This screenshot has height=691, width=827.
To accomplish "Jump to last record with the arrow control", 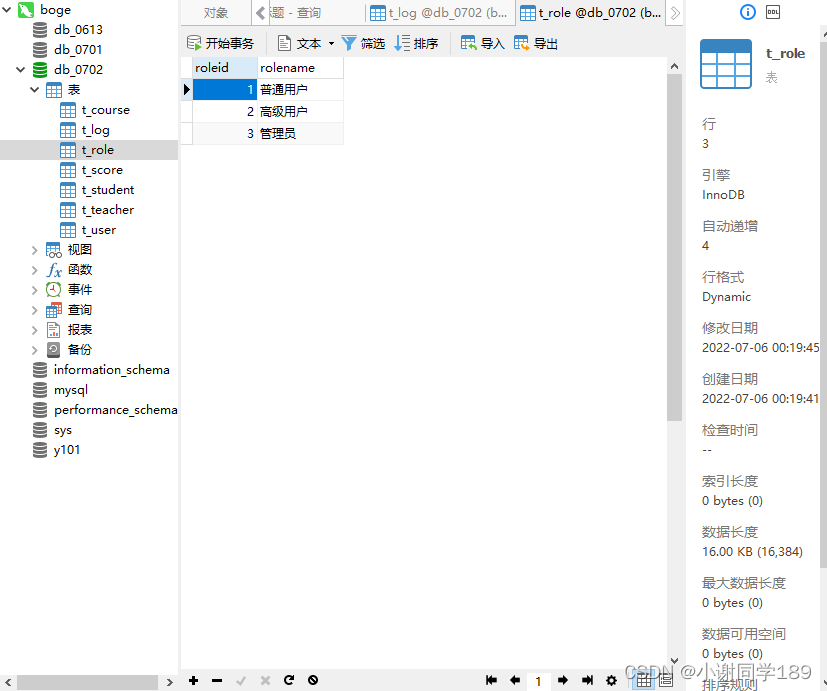I will (x=587, y=680).
